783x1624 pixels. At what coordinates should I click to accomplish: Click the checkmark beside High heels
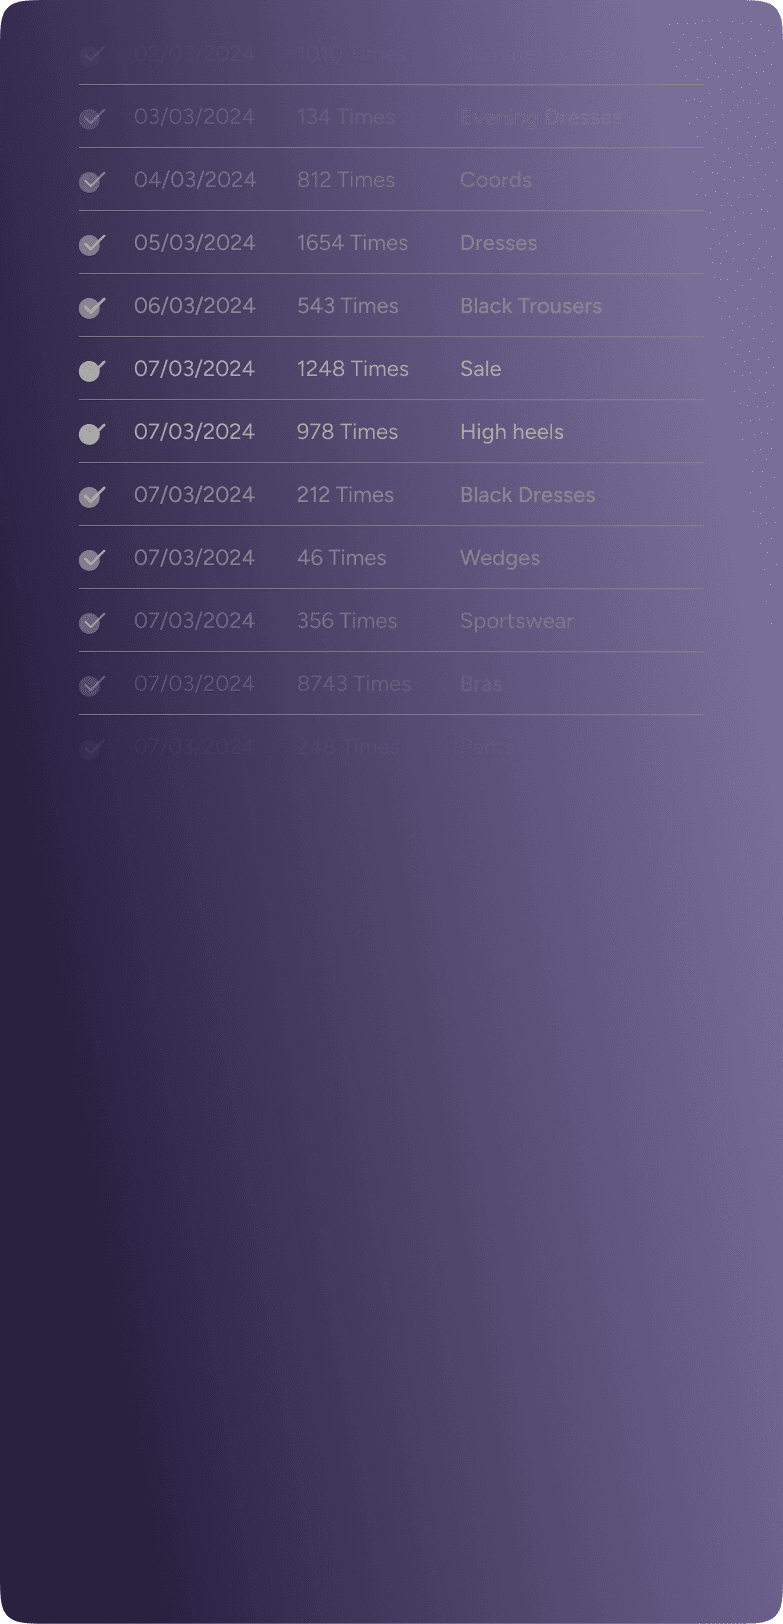click(92, 432)
